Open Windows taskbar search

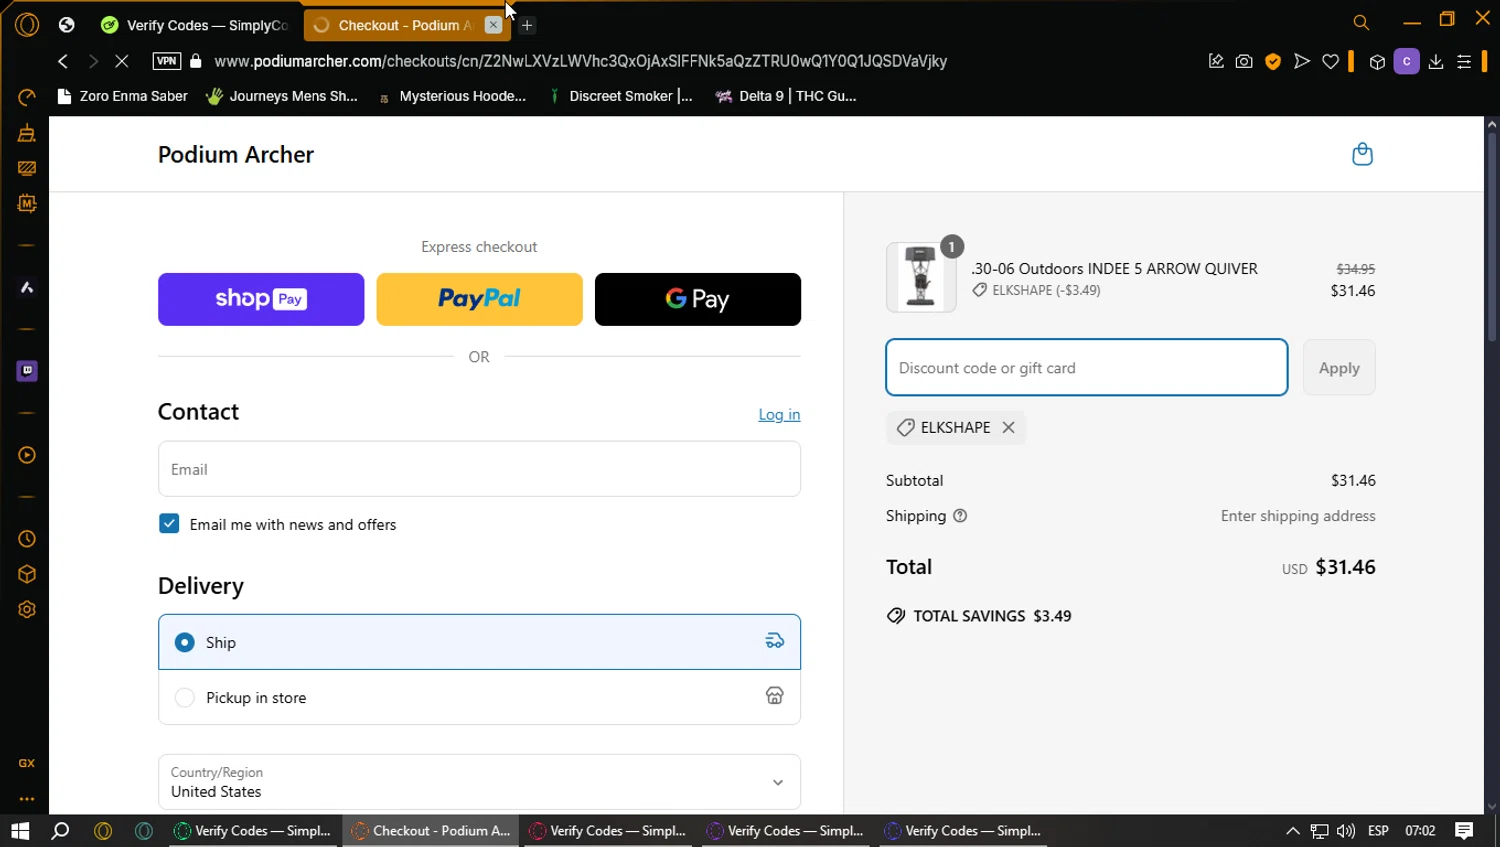tap(60, 831)
